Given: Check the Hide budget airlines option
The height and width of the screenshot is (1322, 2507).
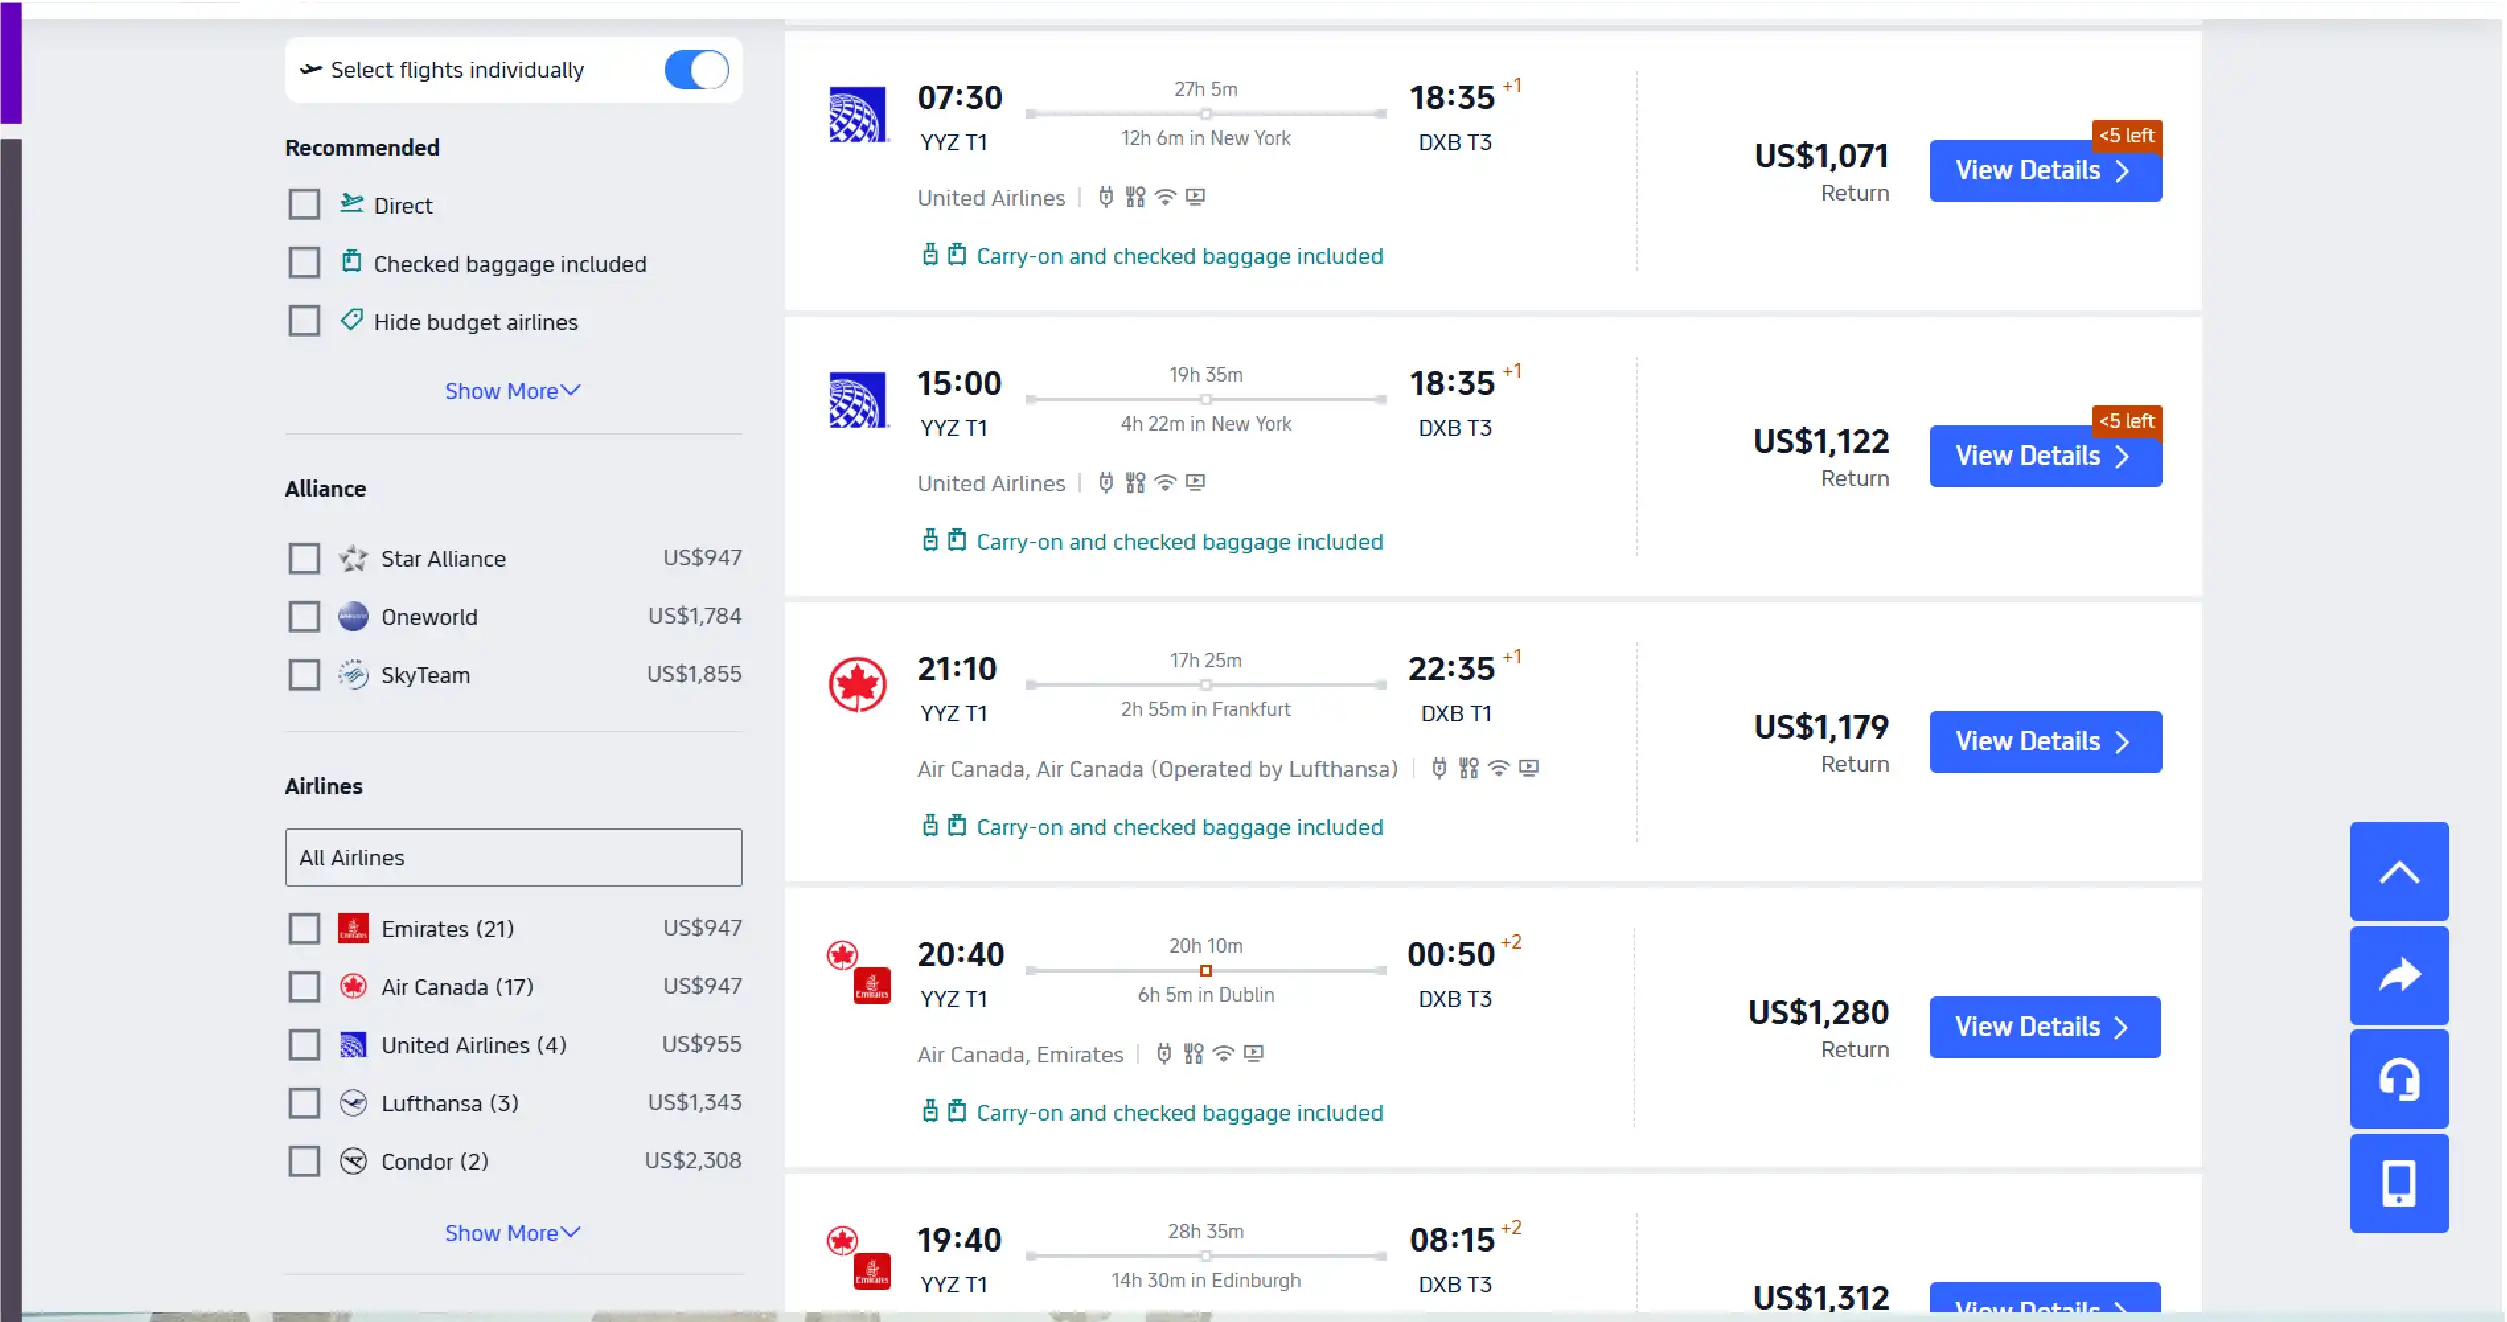Looking at the screenshot, I should click(304, 321).
